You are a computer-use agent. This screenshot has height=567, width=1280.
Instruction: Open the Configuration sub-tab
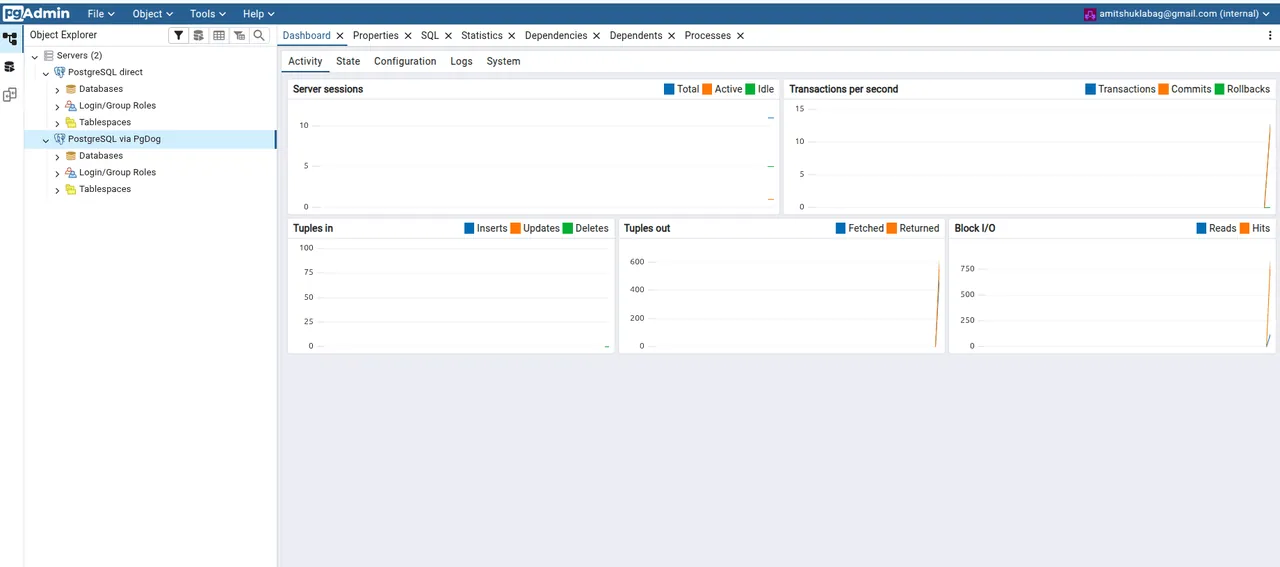point(405,61)
